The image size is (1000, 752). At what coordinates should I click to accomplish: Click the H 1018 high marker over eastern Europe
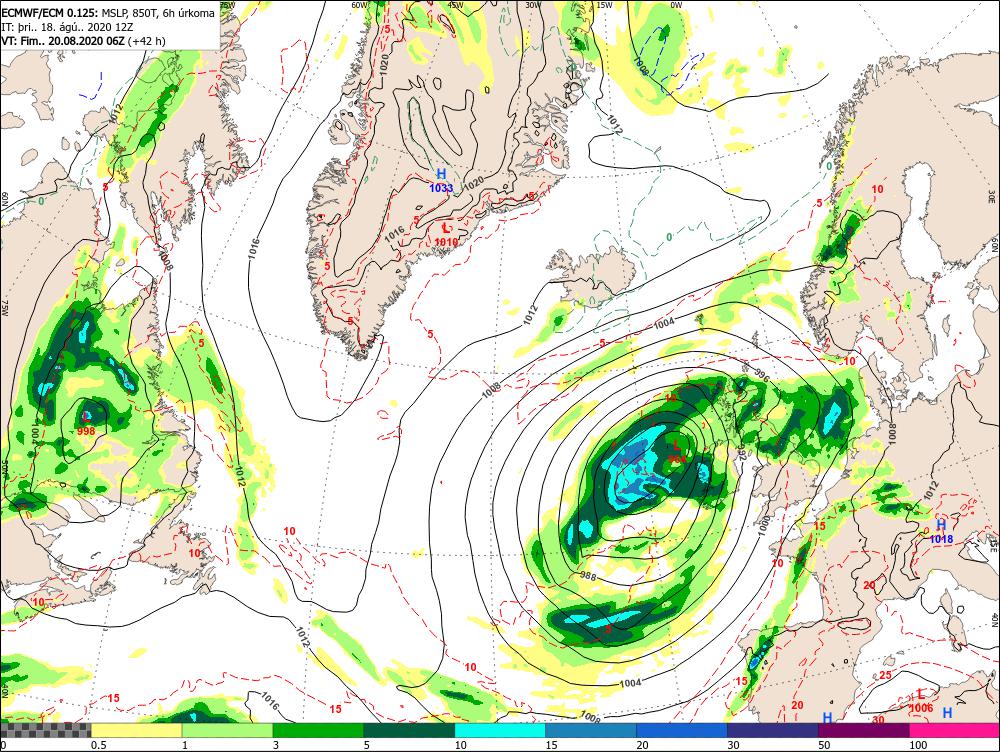click(941, 531)
